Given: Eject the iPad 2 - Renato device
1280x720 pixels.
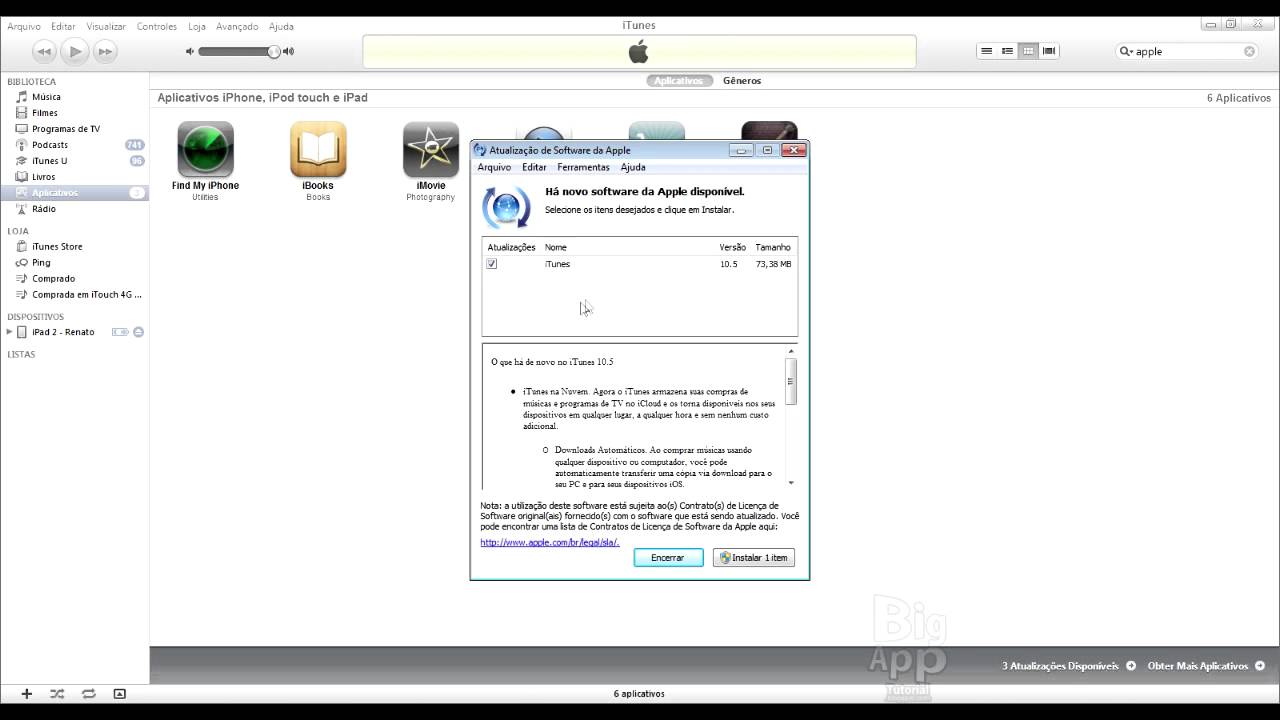Looking at the screenshot, I should click(x=139, y=332).
